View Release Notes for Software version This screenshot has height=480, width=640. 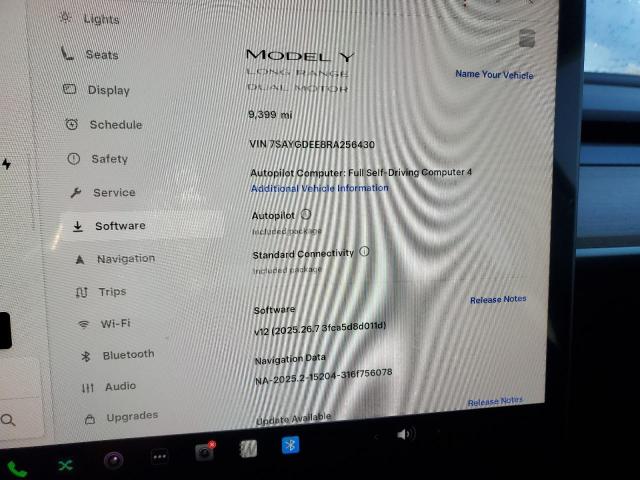498,299
